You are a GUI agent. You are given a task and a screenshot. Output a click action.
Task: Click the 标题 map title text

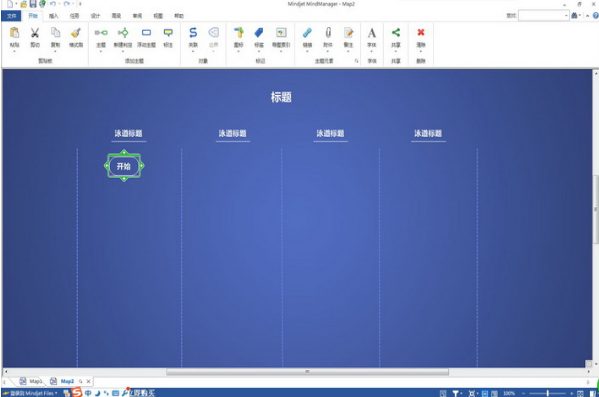(281, 97)
